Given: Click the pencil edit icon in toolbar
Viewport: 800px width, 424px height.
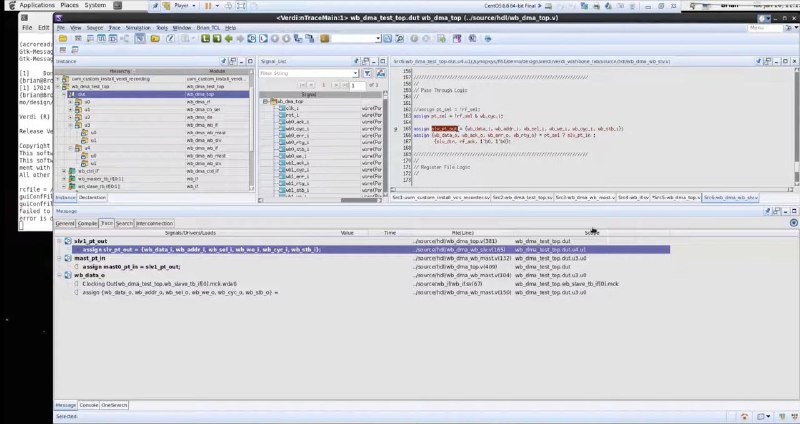Looking at the screenshot, I should pos(170,38).
